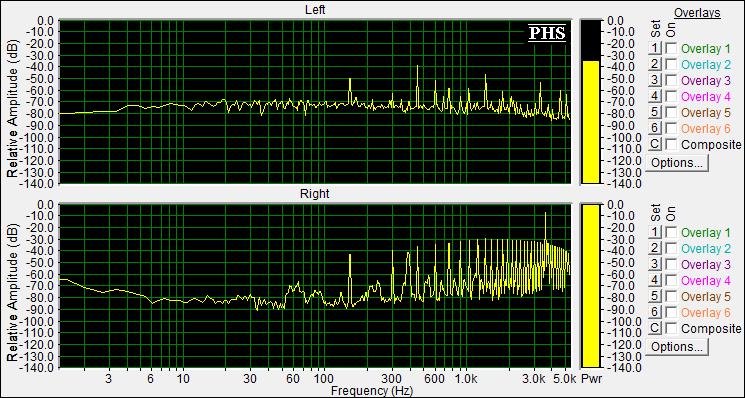Click the 10 frequency axis value
The width and height of the screenshot is (745, 398).
tap(183, 379)
